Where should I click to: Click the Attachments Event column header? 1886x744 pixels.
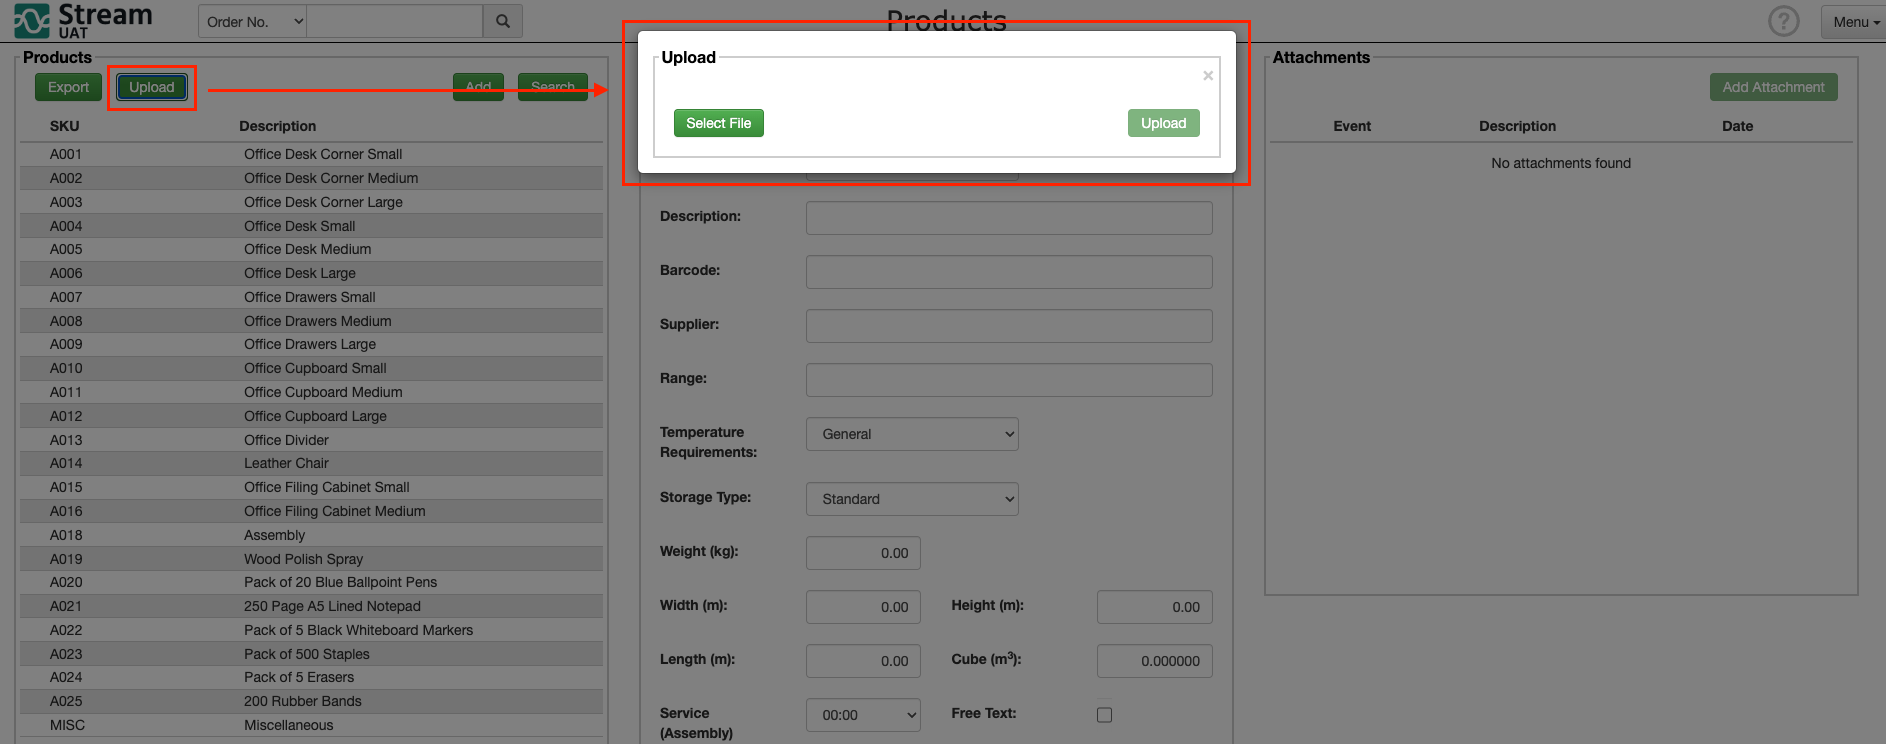(1352, 126)
